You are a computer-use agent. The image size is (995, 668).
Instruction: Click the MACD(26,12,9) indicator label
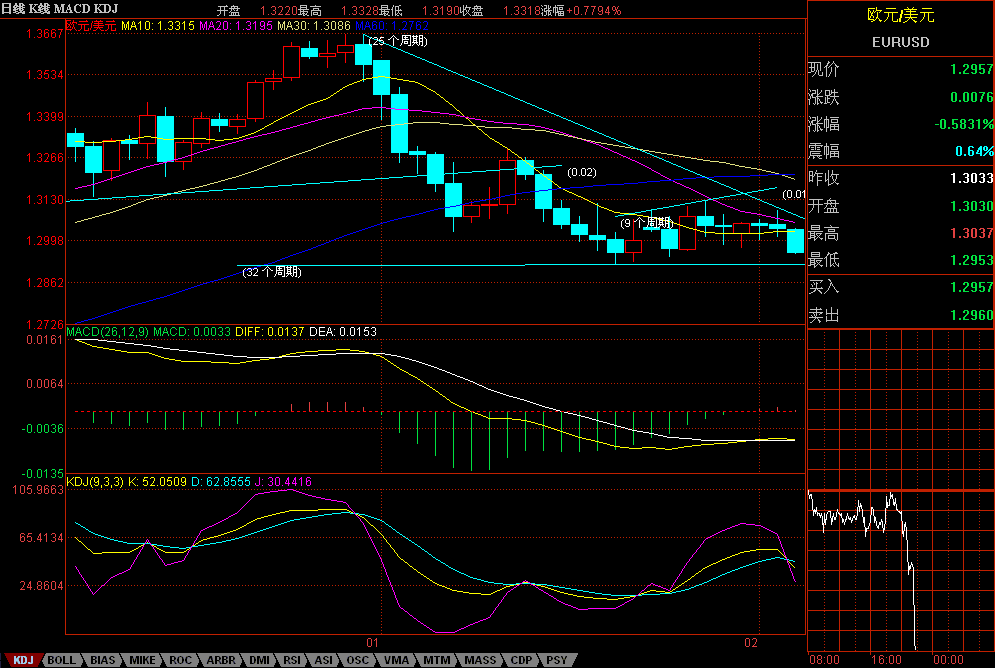(105, 331)
